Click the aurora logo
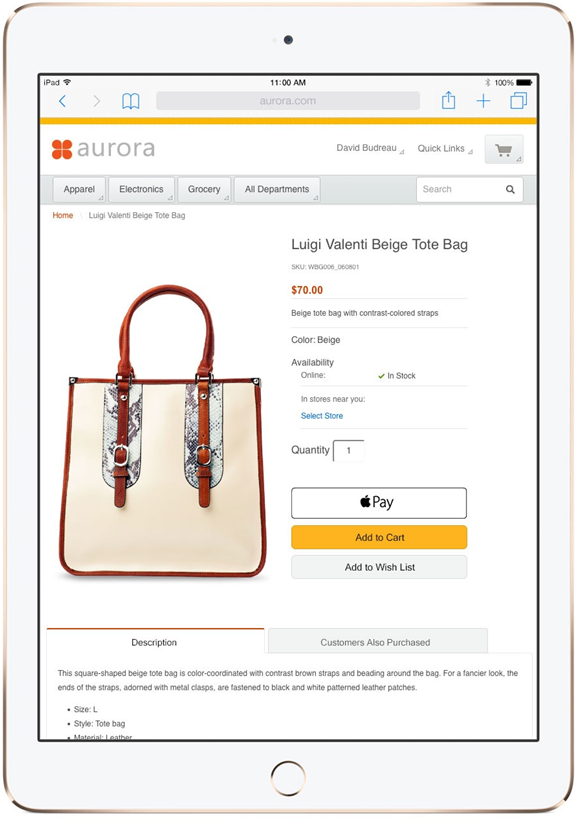Image resolution: width=577 pixels, height=820 pixels. click(104, 149)
